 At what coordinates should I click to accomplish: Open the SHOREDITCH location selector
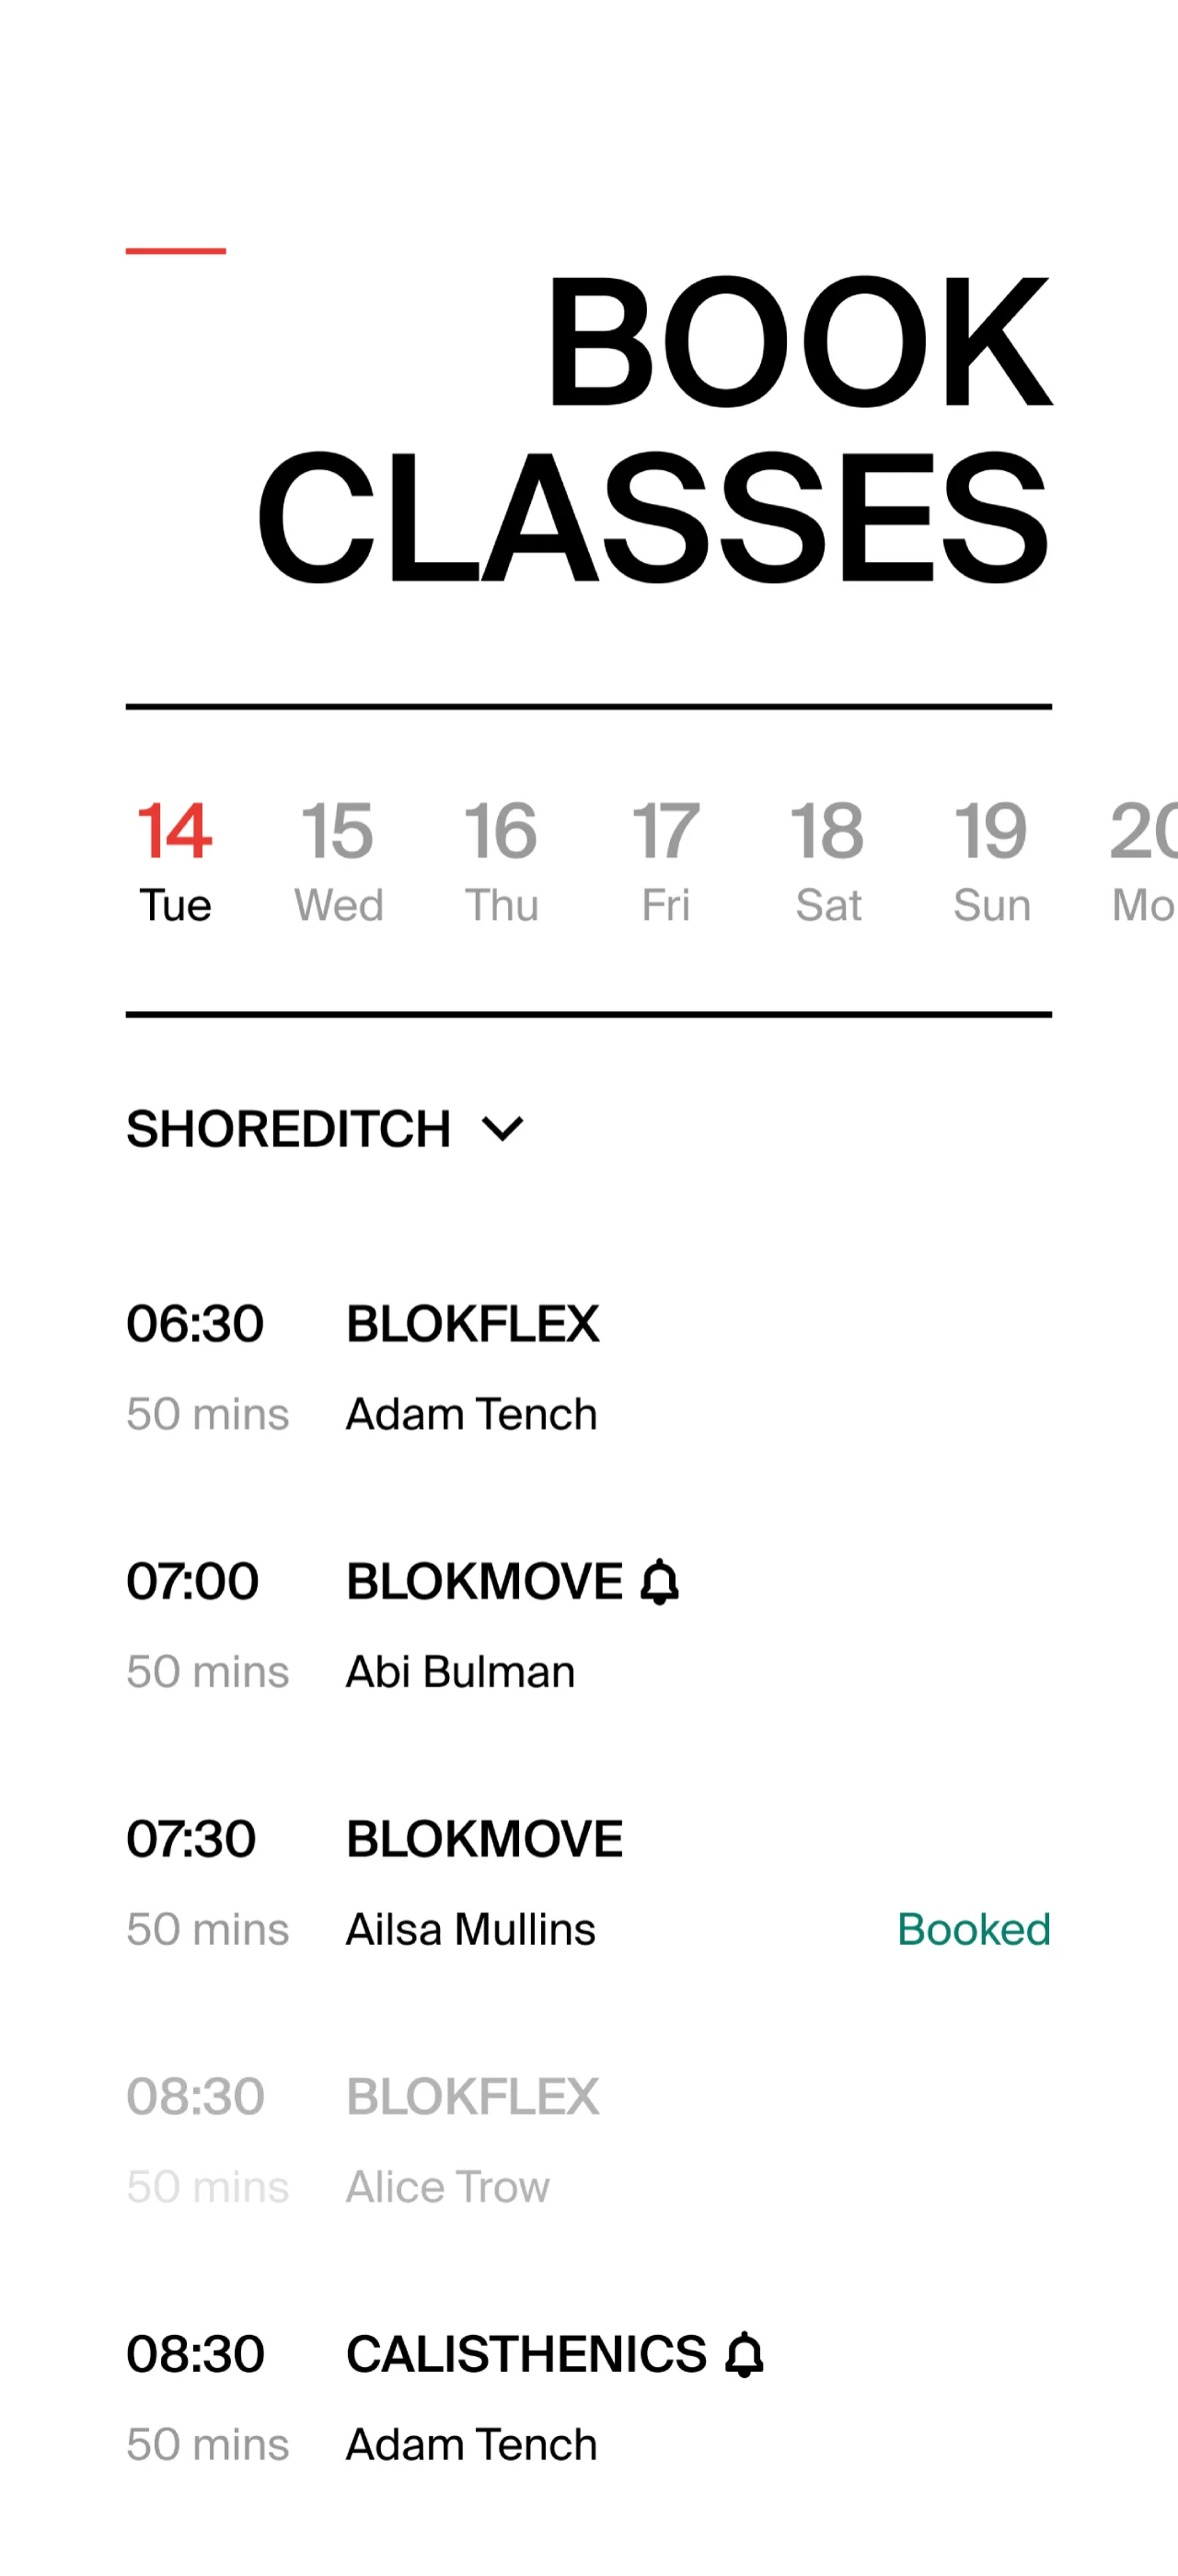point(289,1129)
